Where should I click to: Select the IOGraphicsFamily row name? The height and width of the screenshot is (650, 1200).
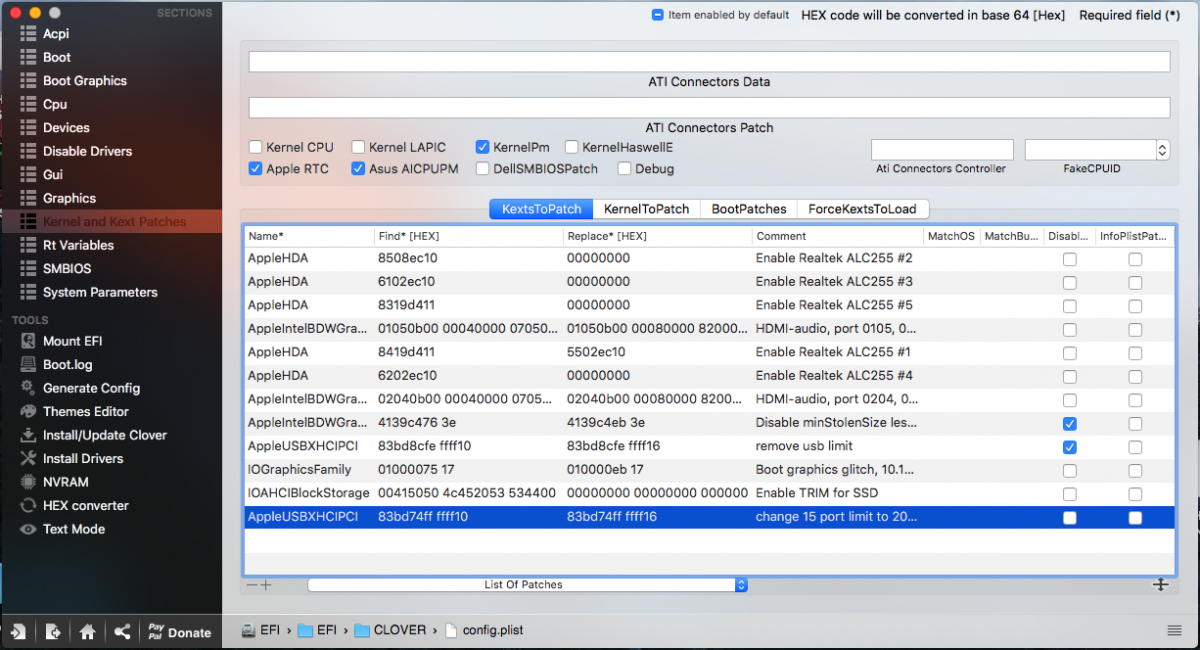click(299, 470)
